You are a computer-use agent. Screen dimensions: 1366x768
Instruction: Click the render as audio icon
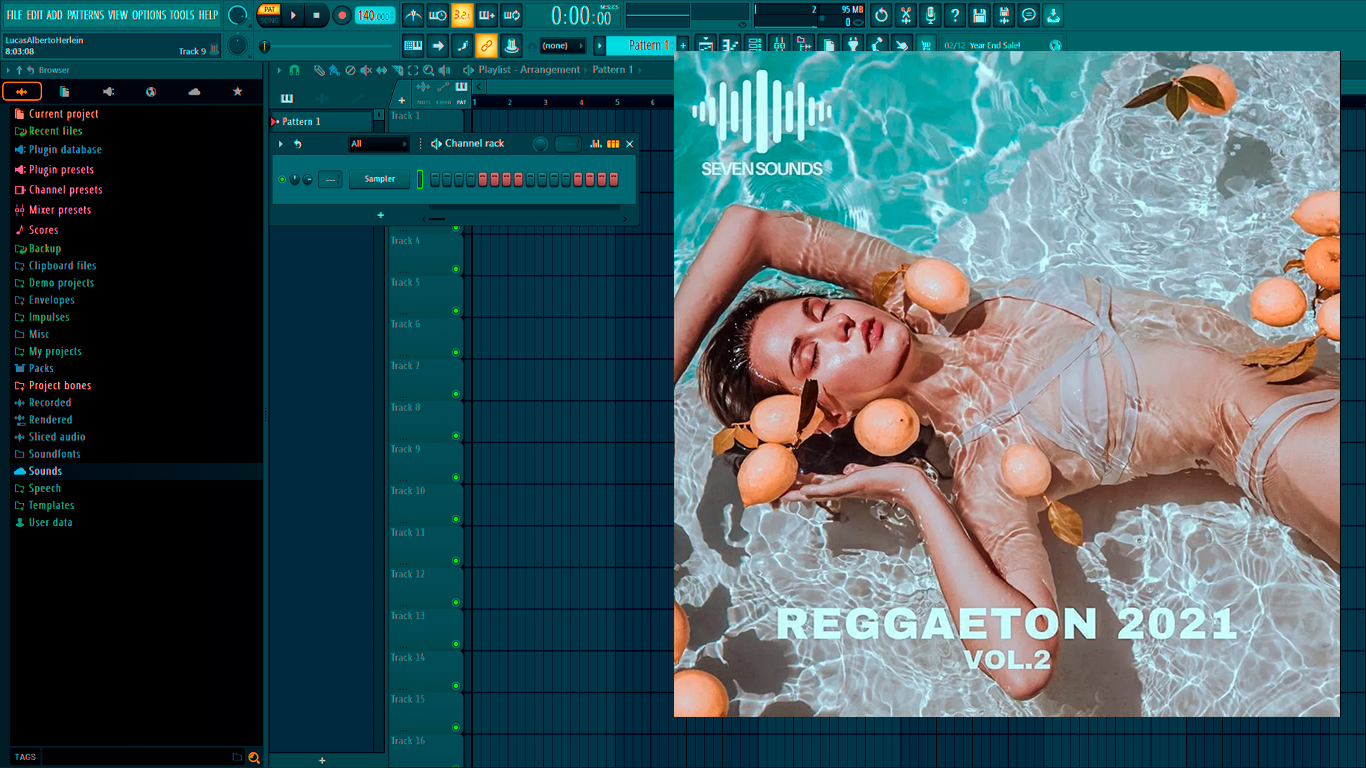1004,15
